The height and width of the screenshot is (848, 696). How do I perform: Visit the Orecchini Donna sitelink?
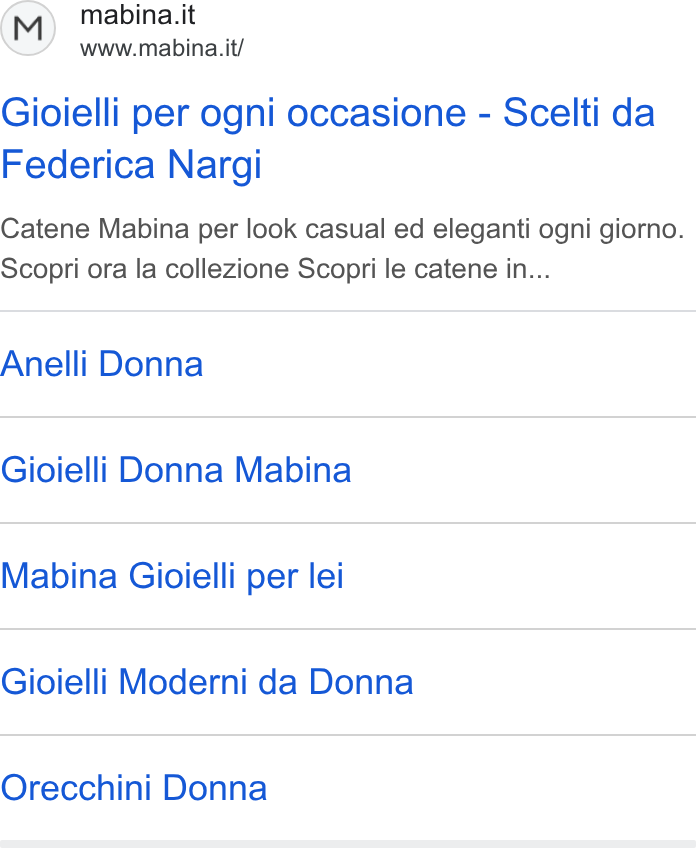(x=134, y=787)
